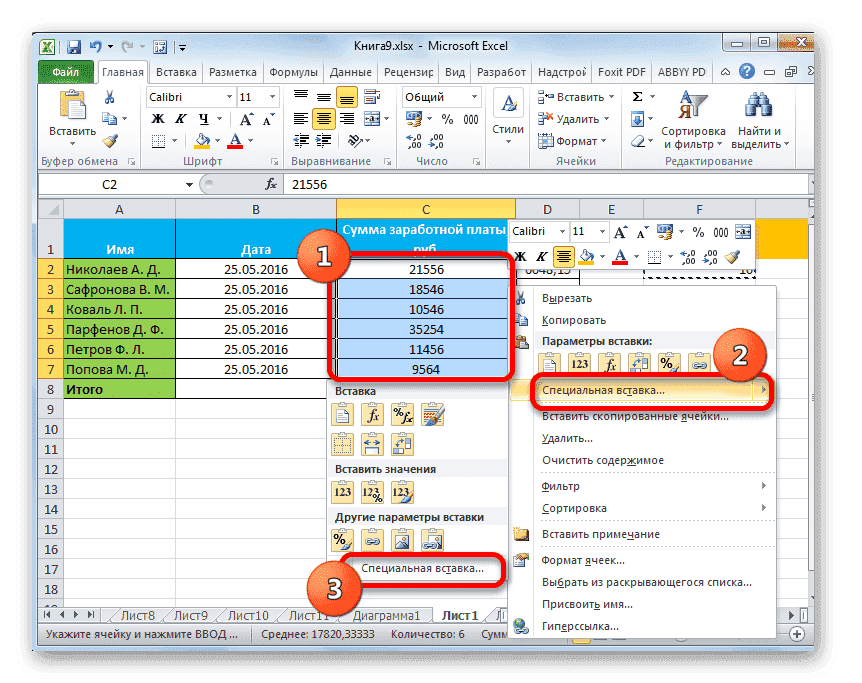Toggle underline (Ч) formatting
Screen dimensions: 862x683
tap(203, 118)
